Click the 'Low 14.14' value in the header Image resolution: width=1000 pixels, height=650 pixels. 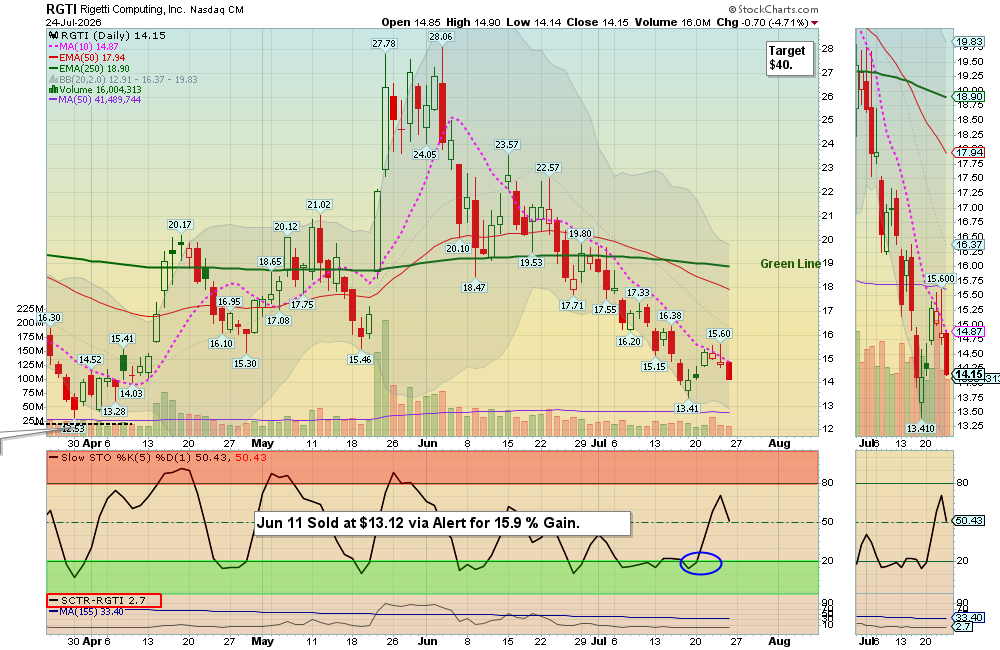534,22
